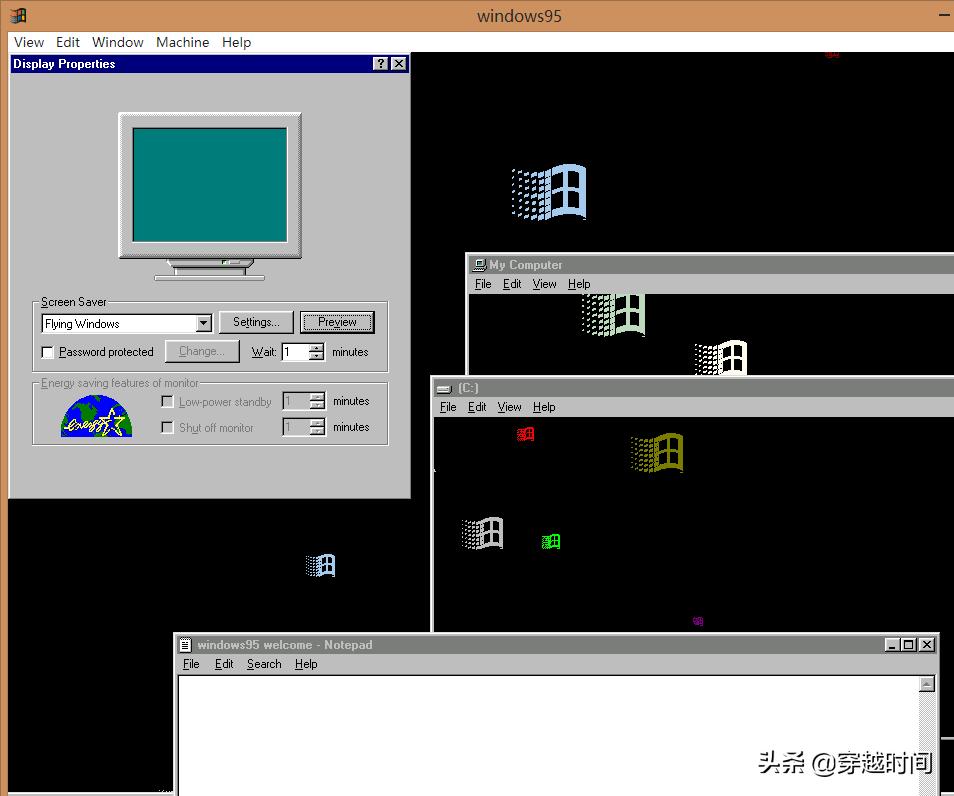The width and height of the screenshot is (954, 796).
Task: Enable the Shut off monitor option
Action: click(167, 427)
